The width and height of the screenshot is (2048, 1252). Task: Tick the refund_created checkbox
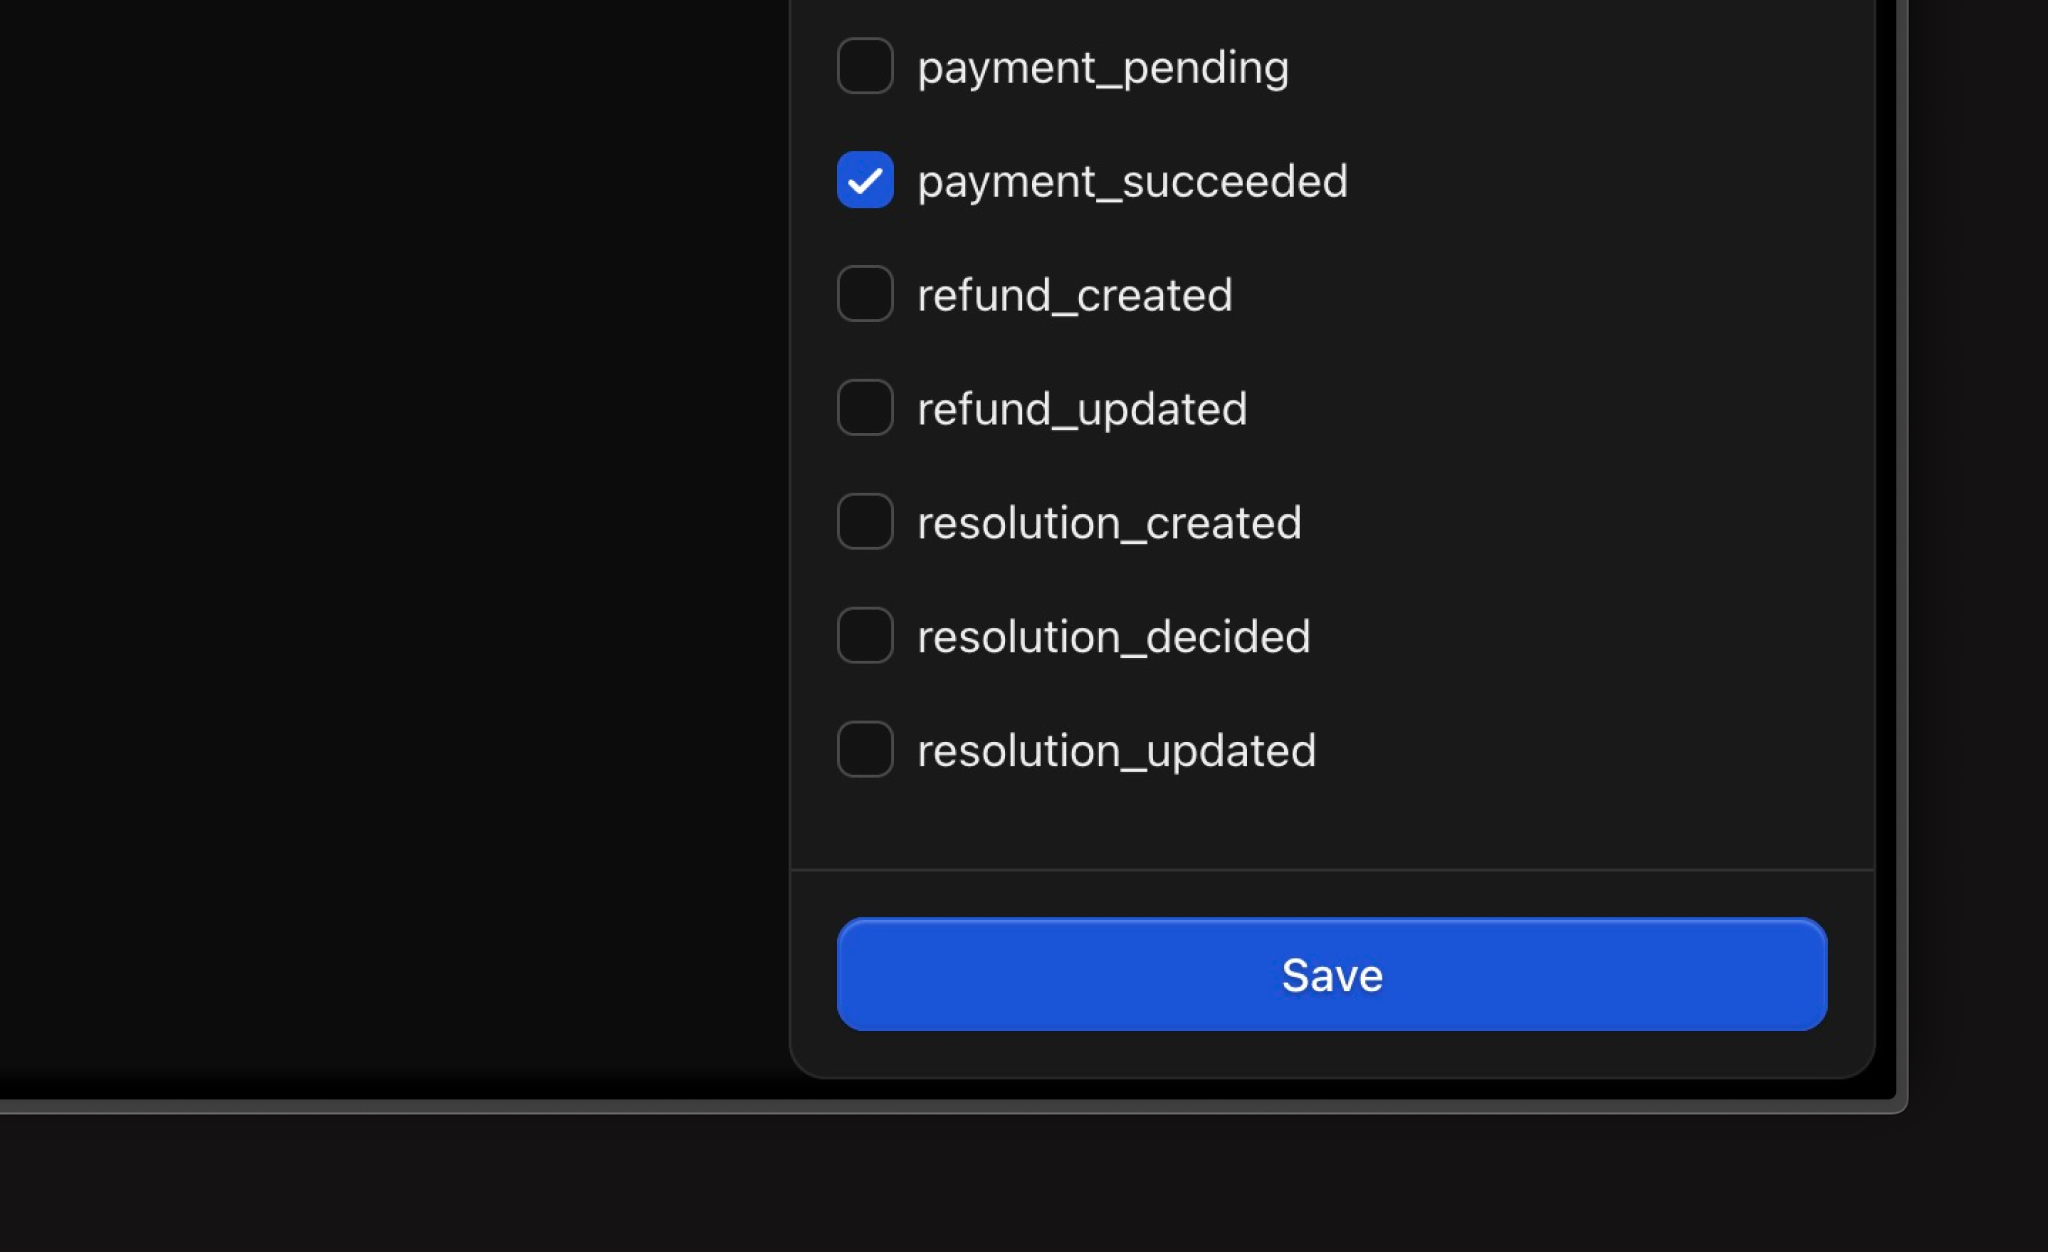tap(865, 294)
